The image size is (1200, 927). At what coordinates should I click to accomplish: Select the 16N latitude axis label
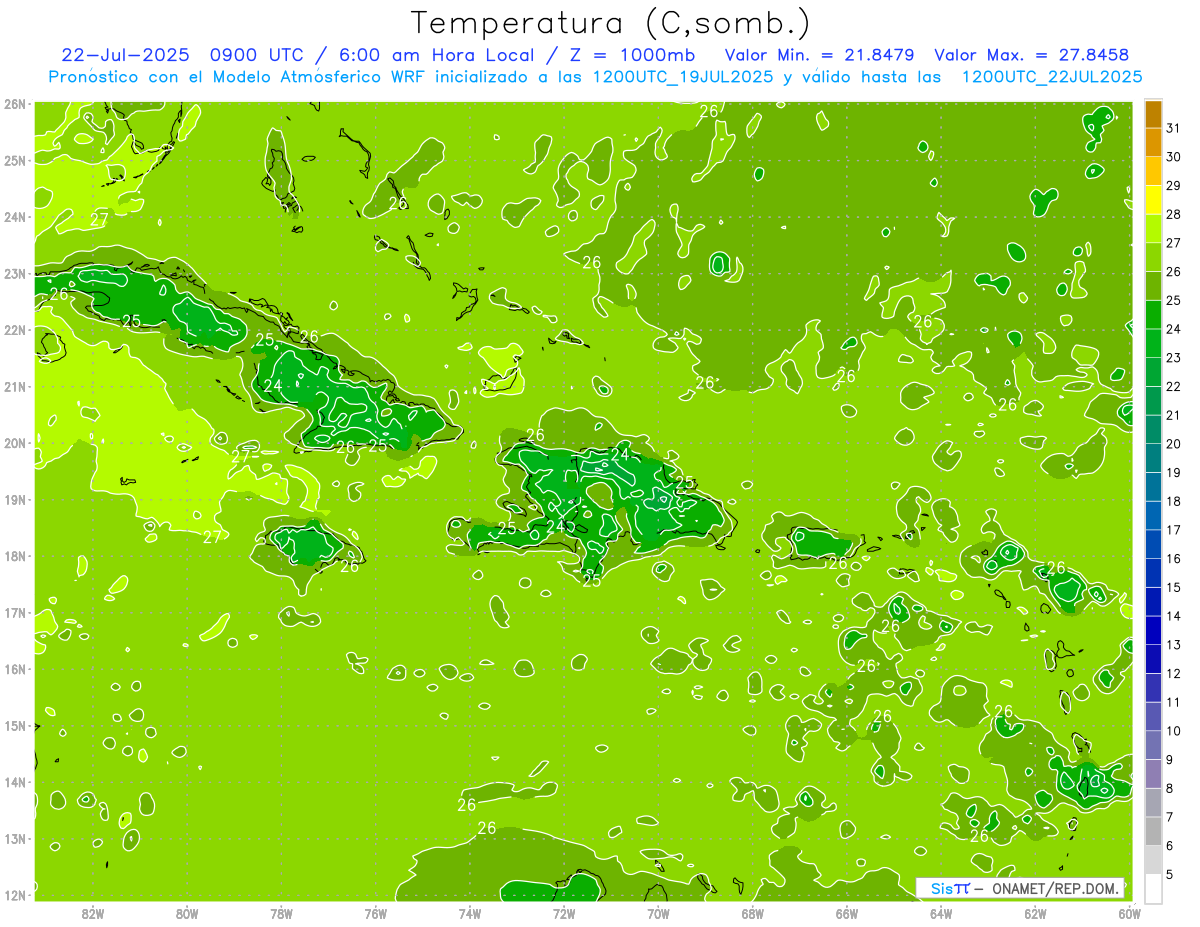tap(15, 669)
